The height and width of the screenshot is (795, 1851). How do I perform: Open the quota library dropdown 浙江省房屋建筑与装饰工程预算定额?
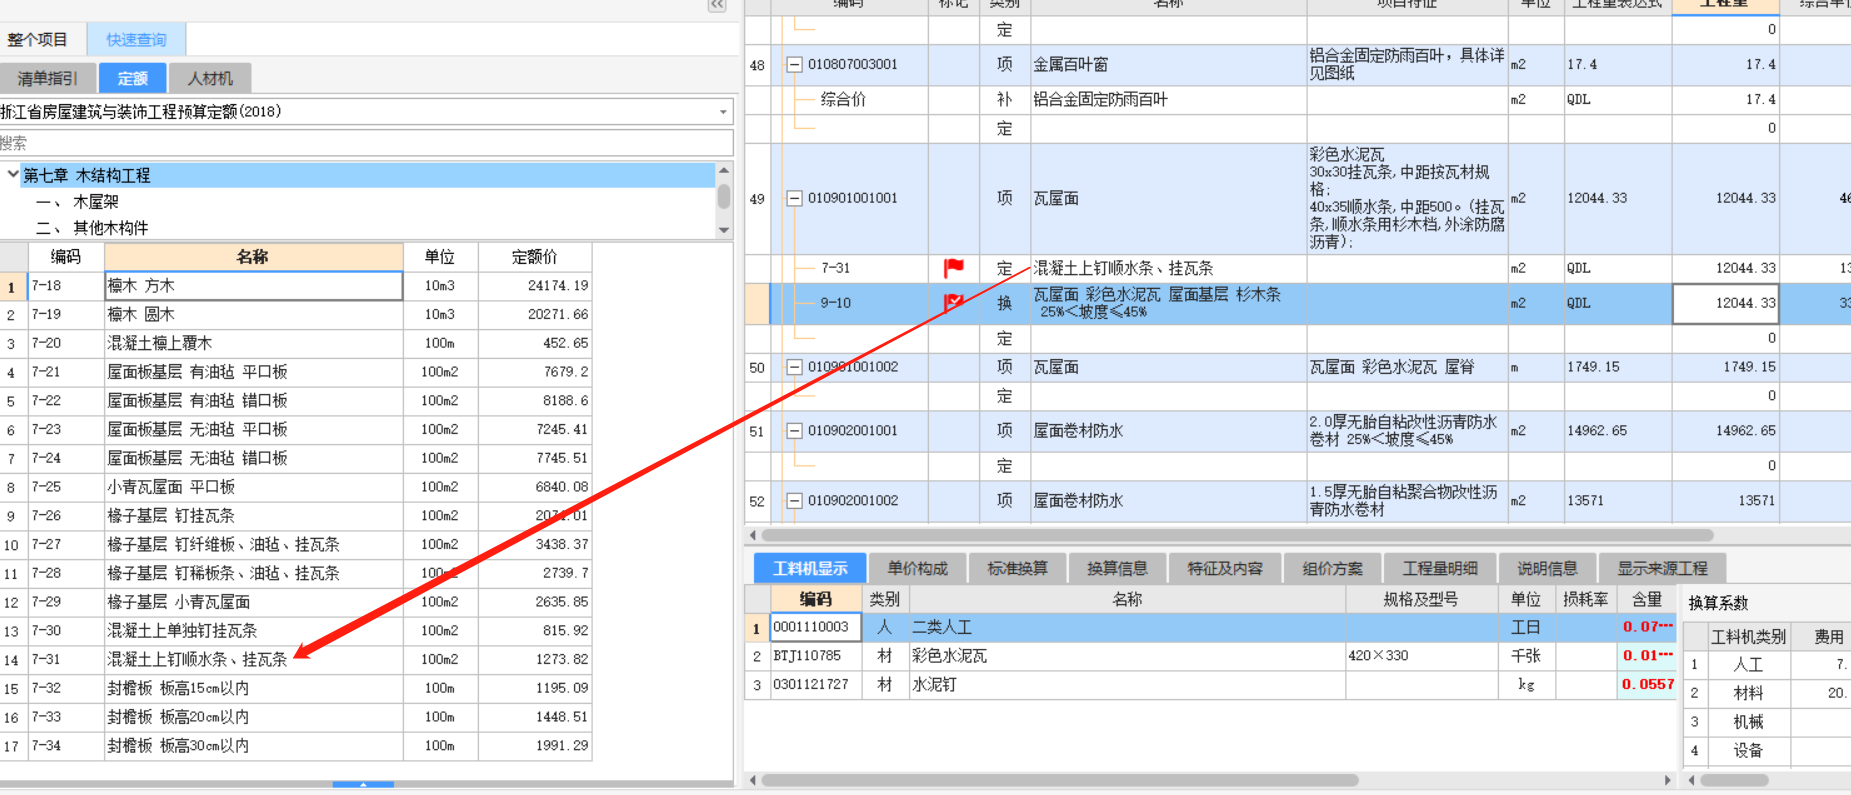pos(723,112)
